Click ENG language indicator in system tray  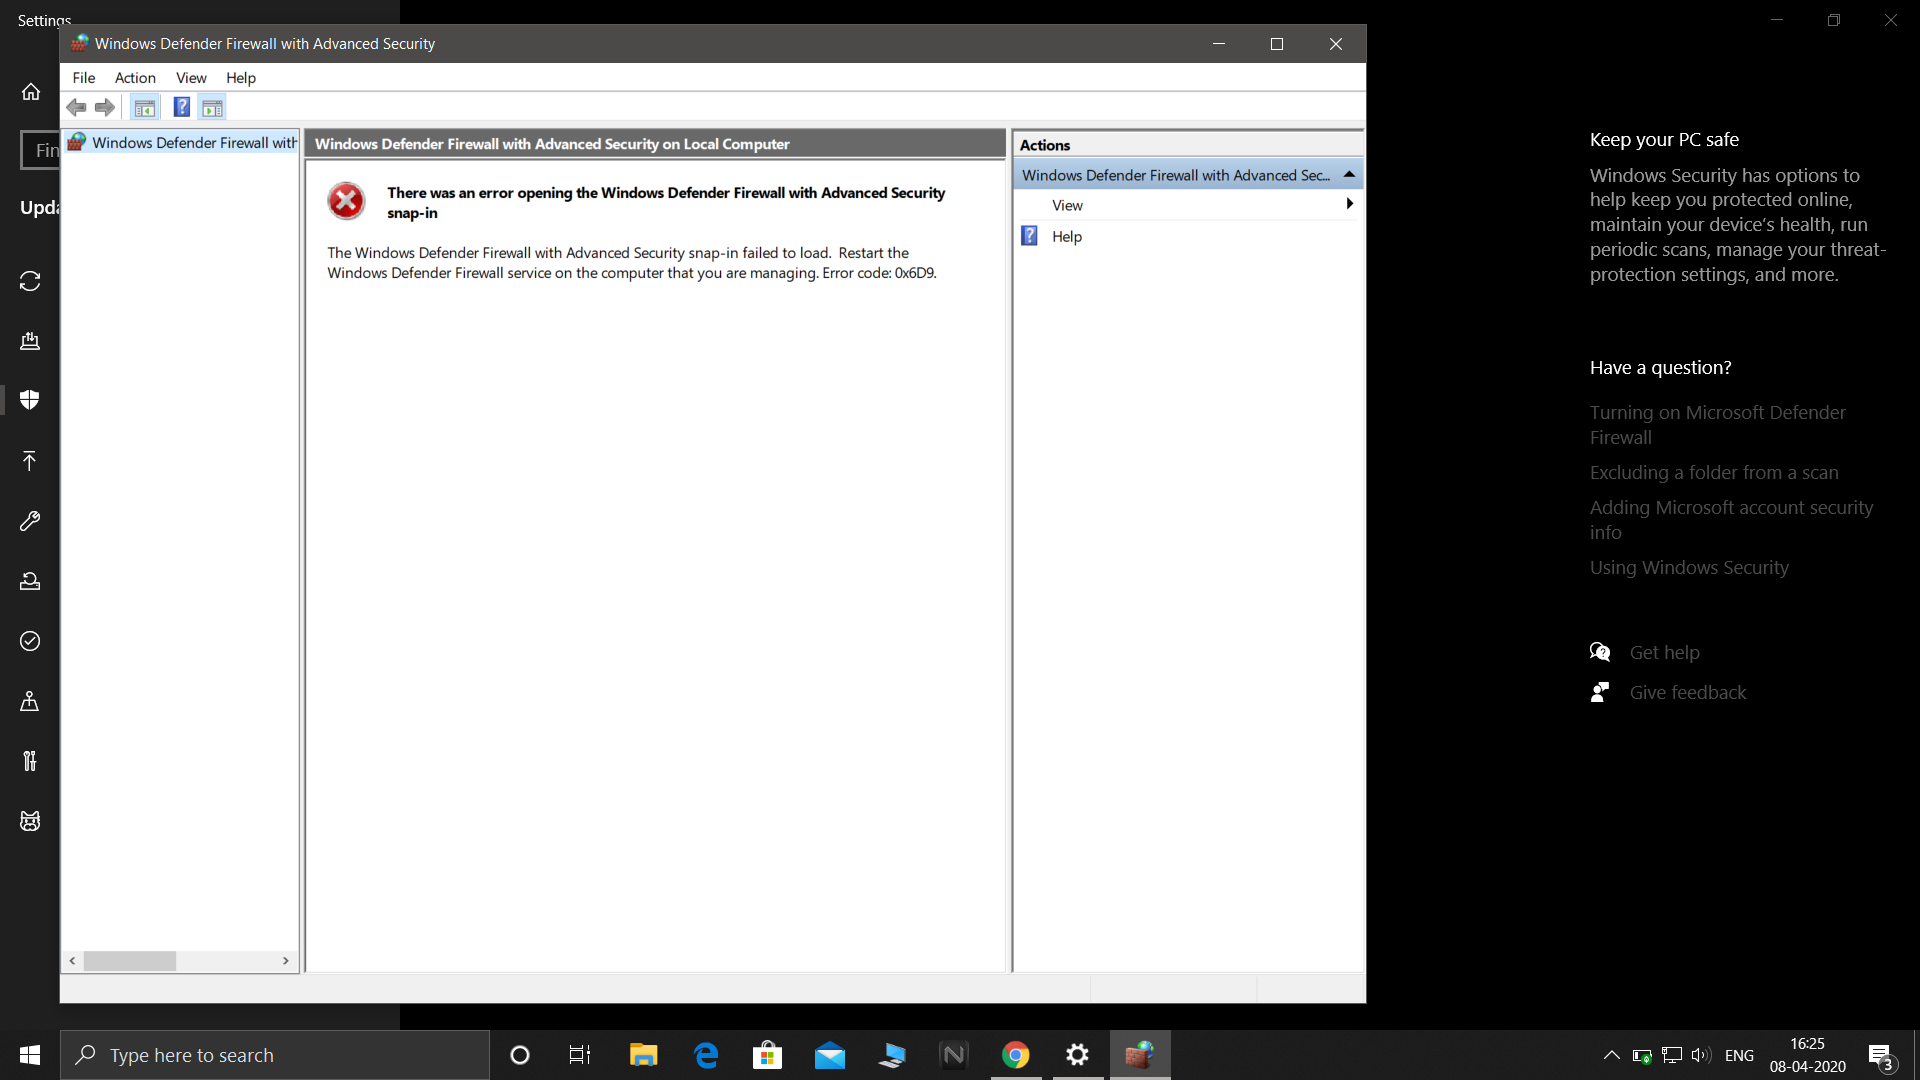click(x=1739, y=1055)
